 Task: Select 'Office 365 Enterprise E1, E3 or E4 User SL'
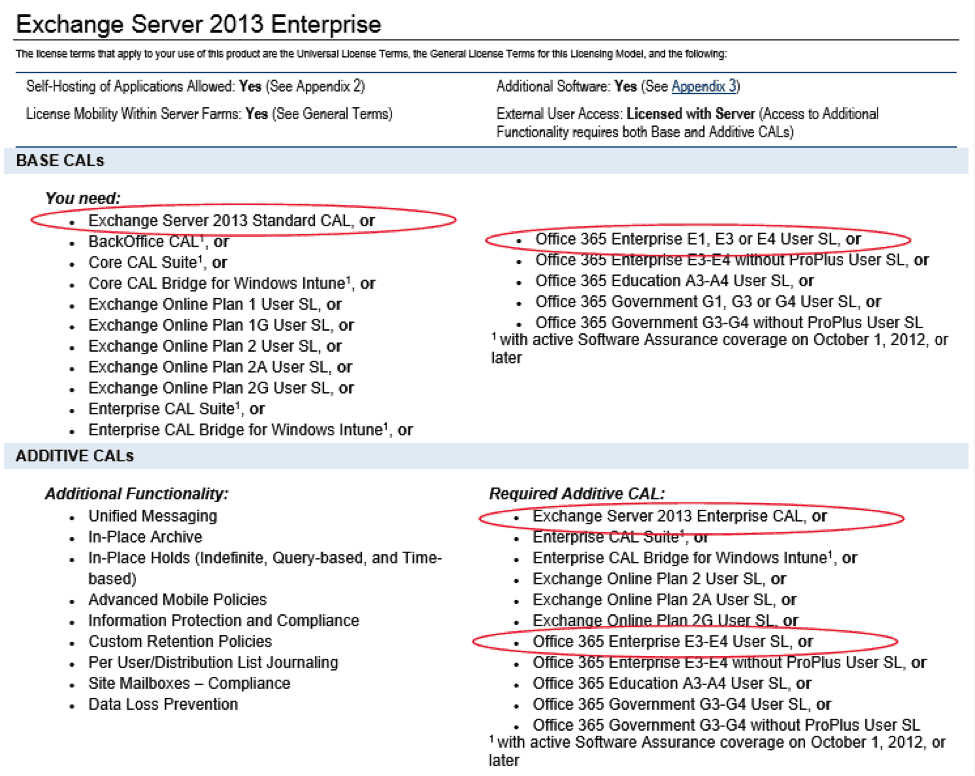[698, 239]
